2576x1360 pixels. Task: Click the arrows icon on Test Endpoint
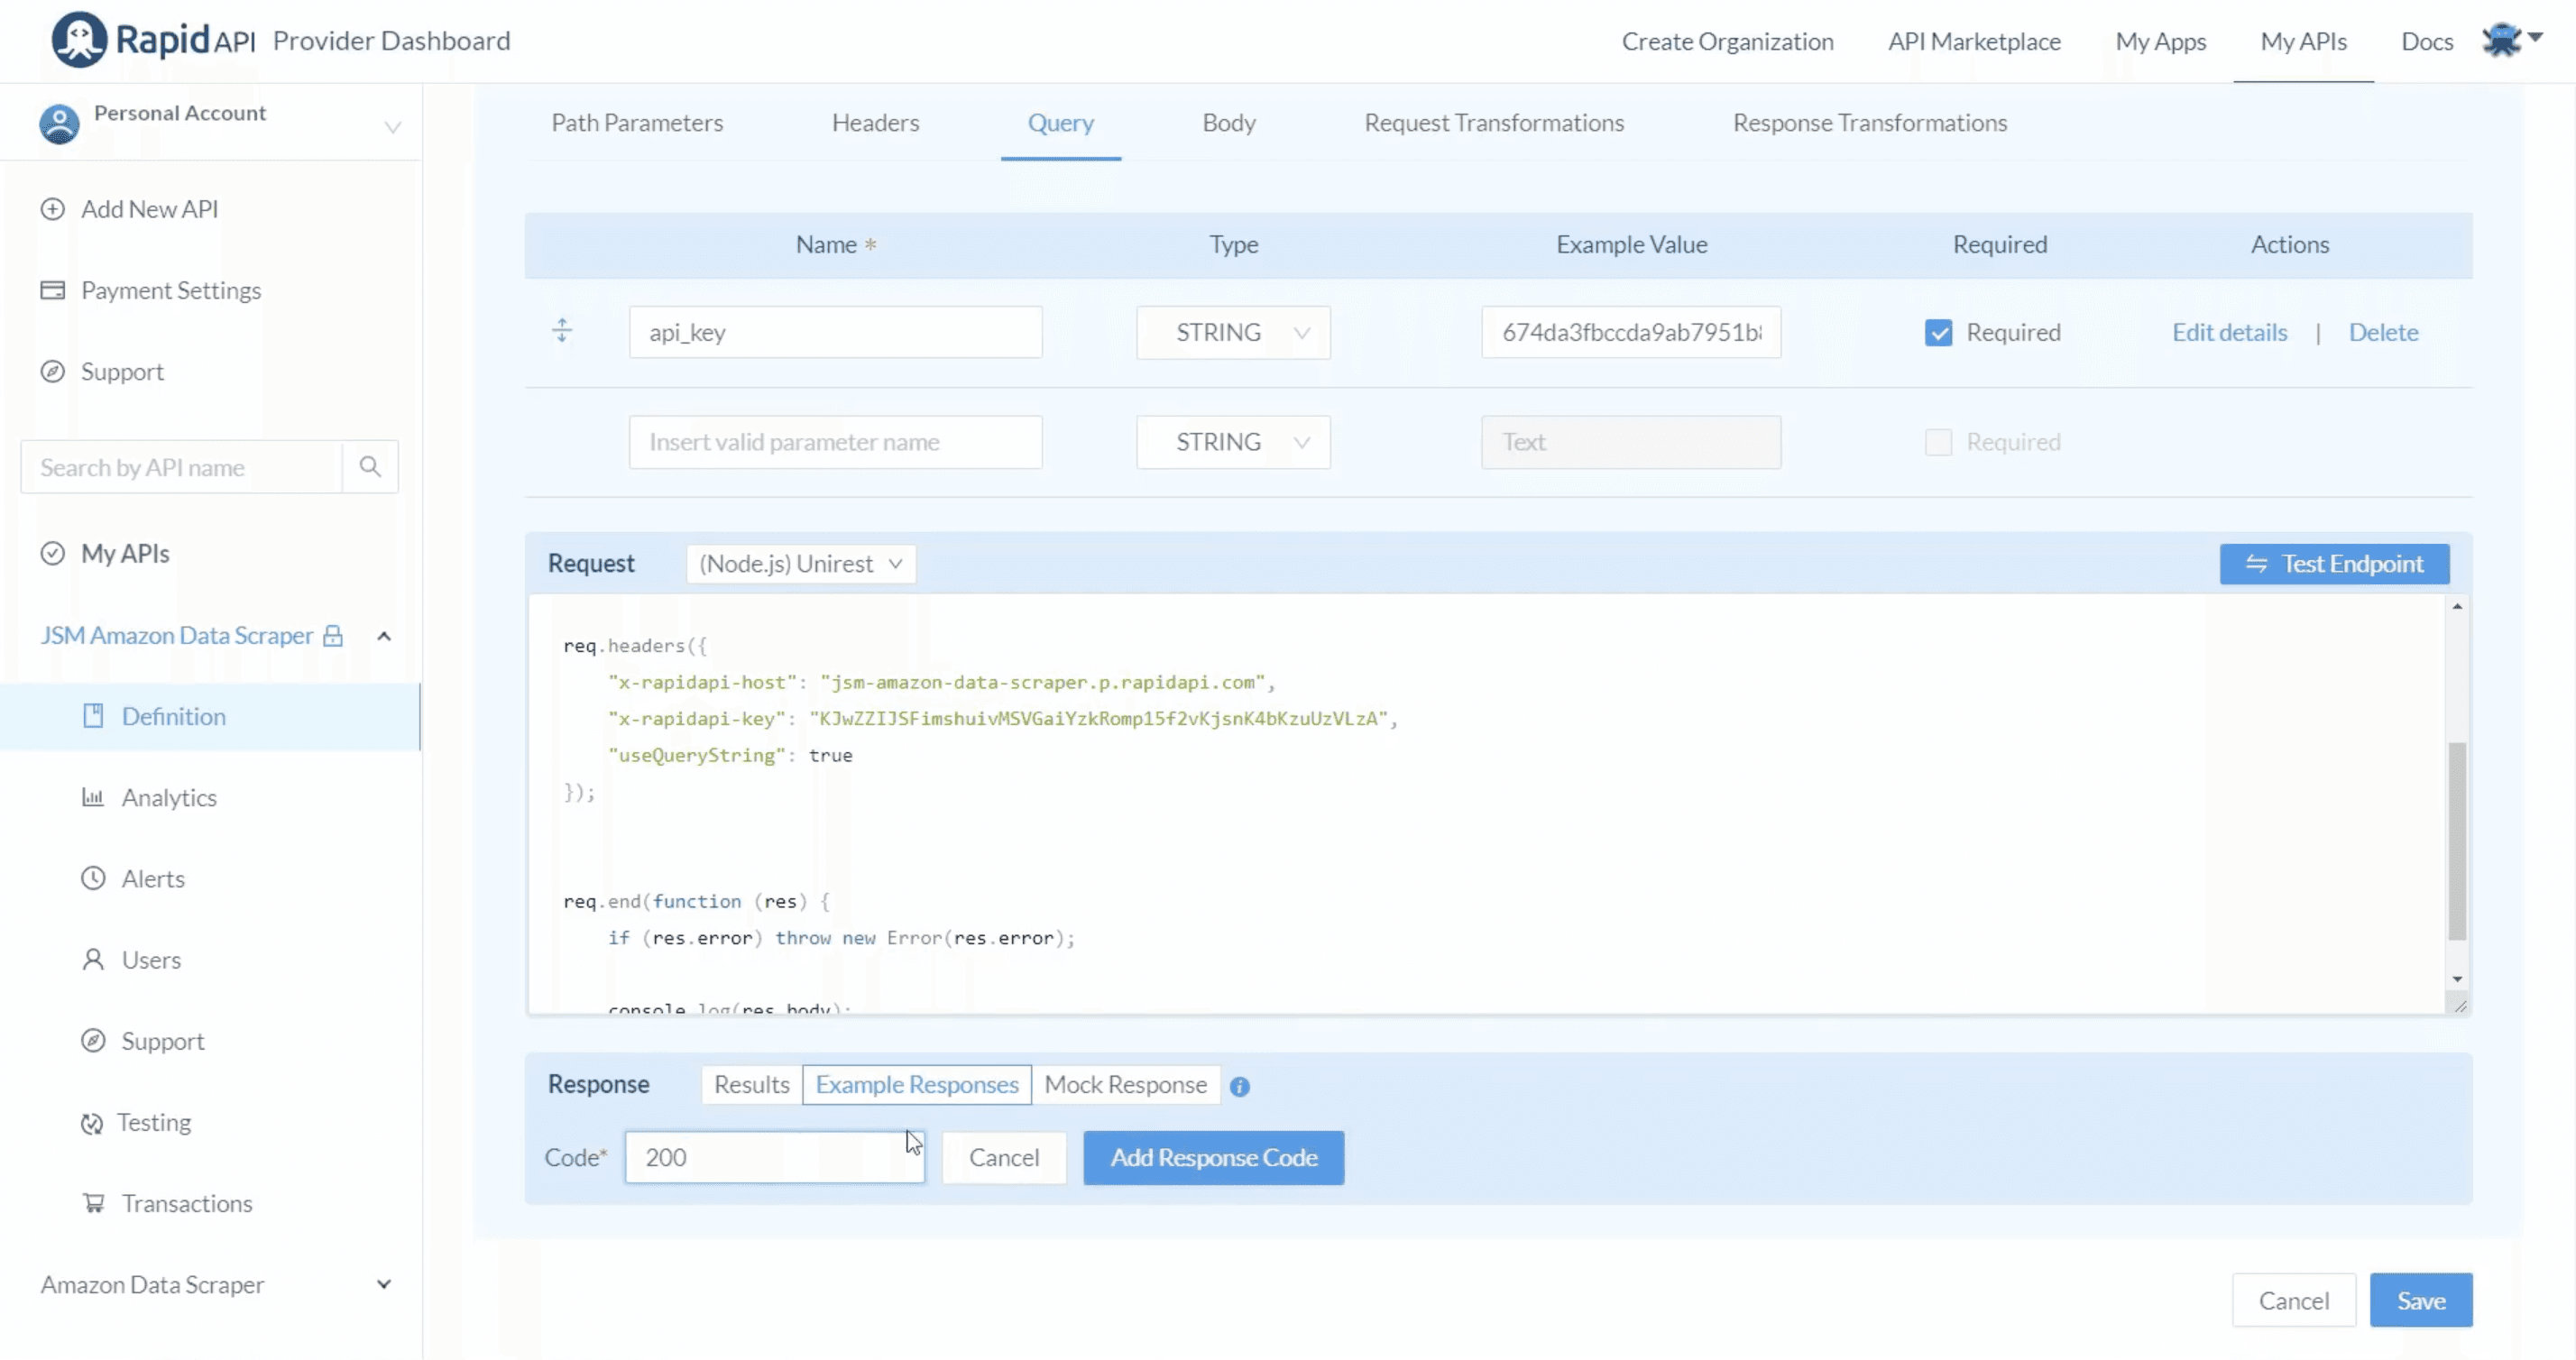pyautogui.click(x=2256, y=564)
